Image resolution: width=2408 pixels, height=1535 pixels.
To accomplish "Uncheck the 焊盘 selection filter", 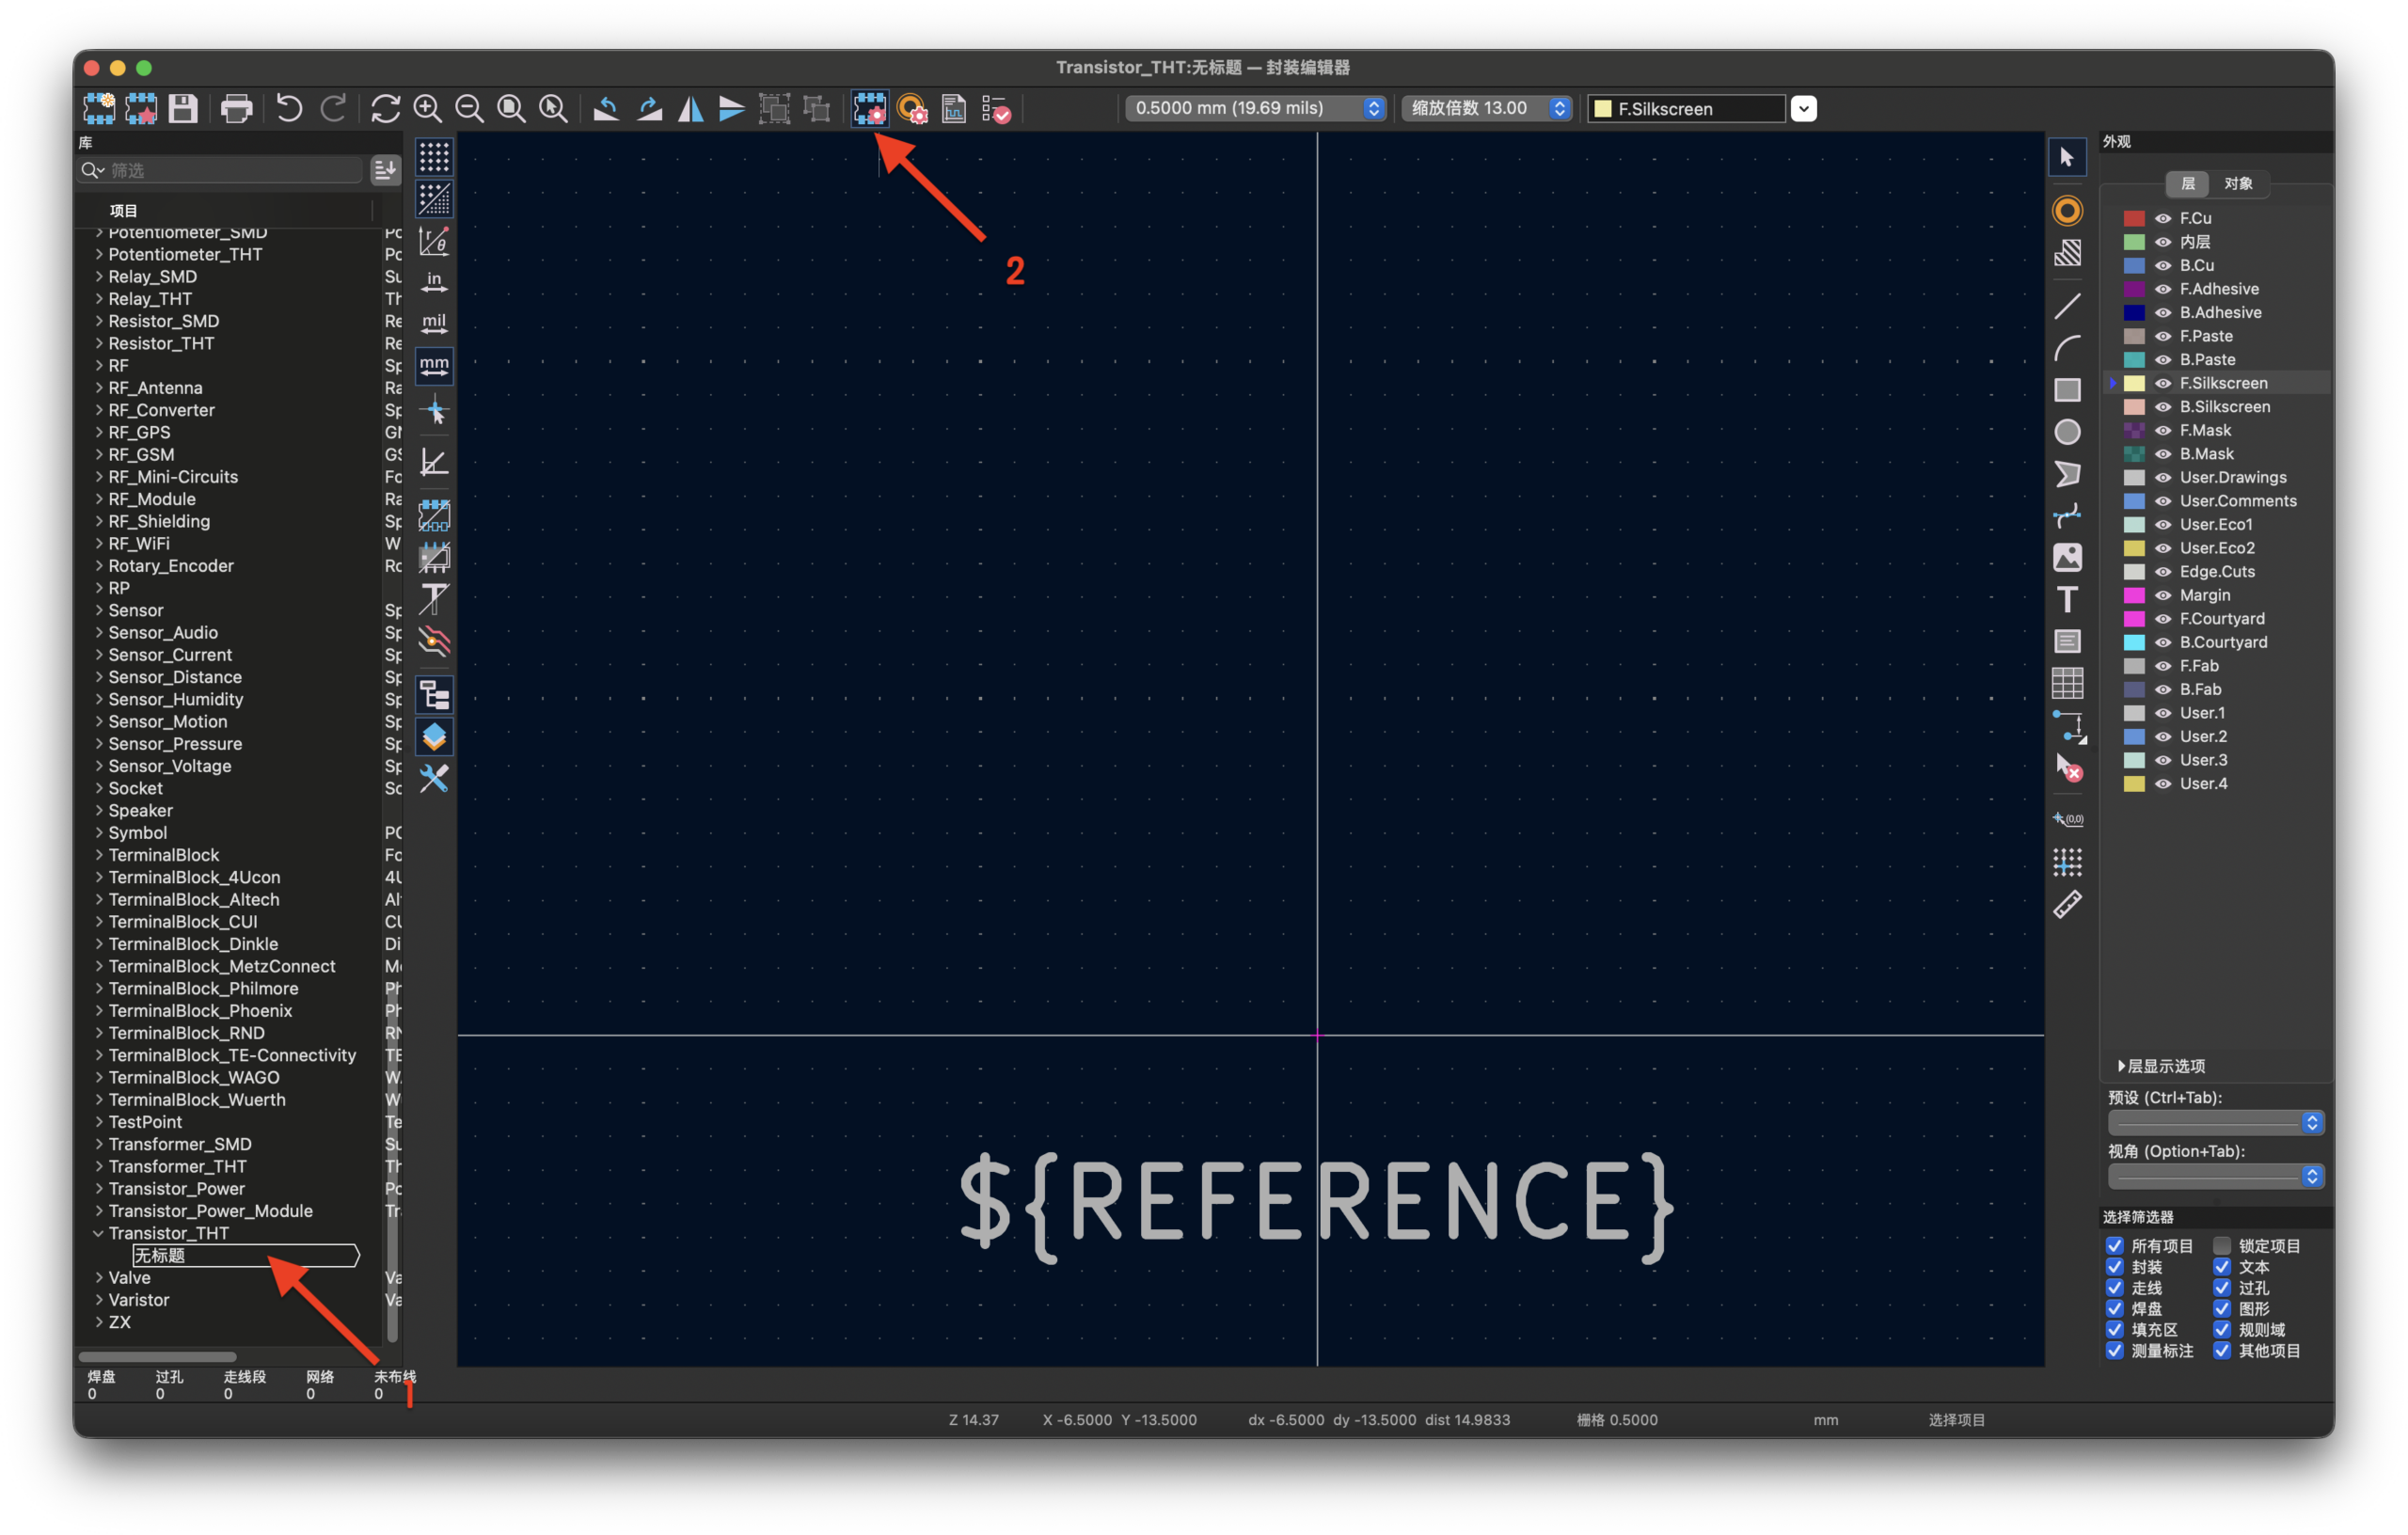I will [x=2114, y=1308].
